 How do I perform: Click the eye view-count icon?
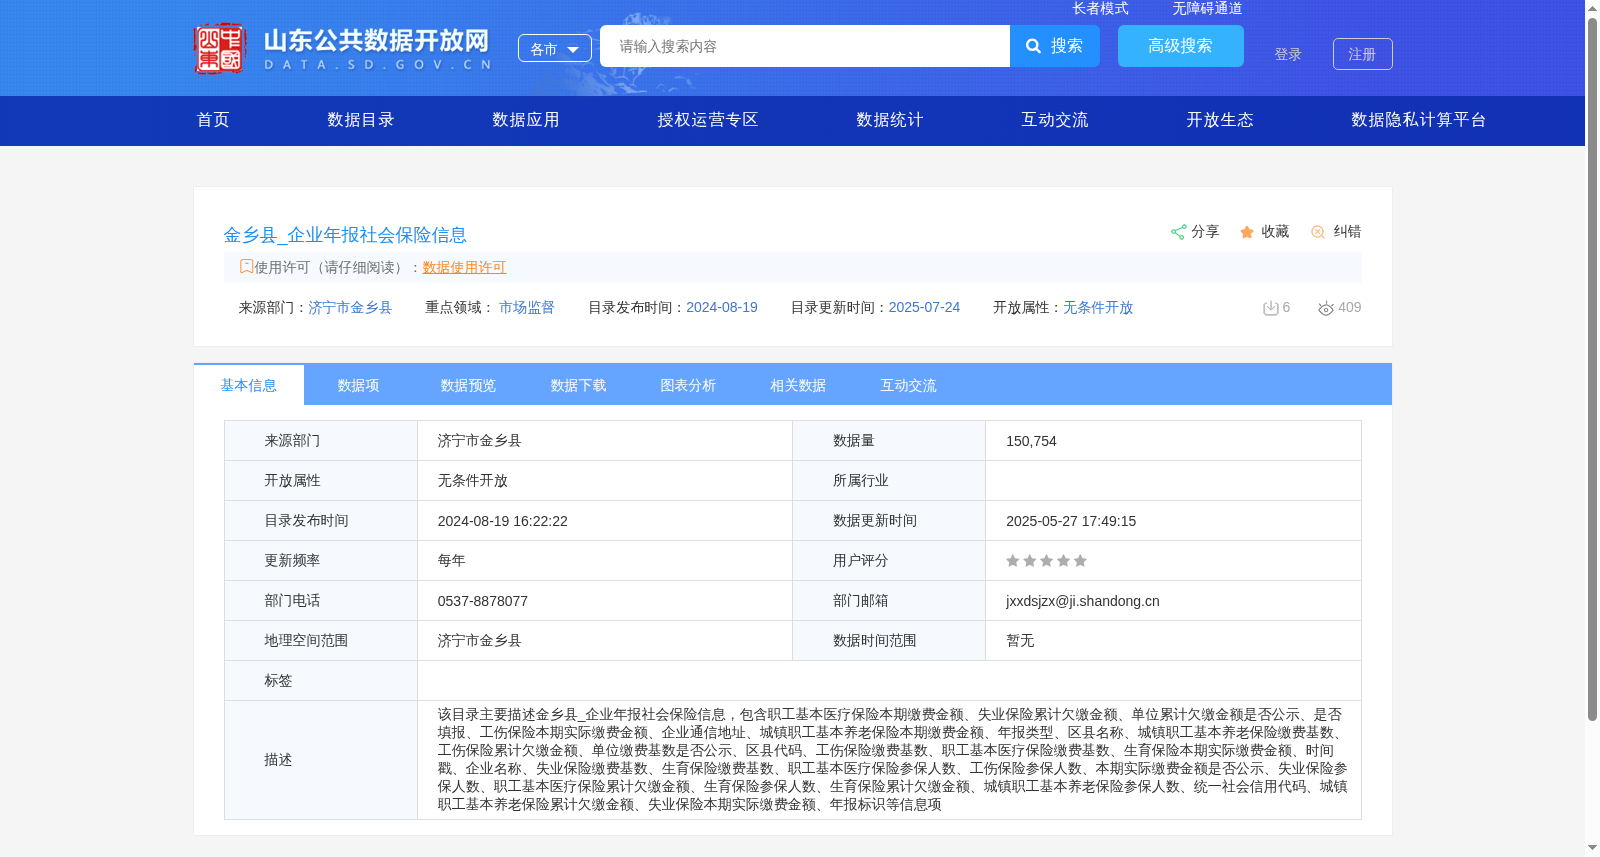pos(1326,309)
